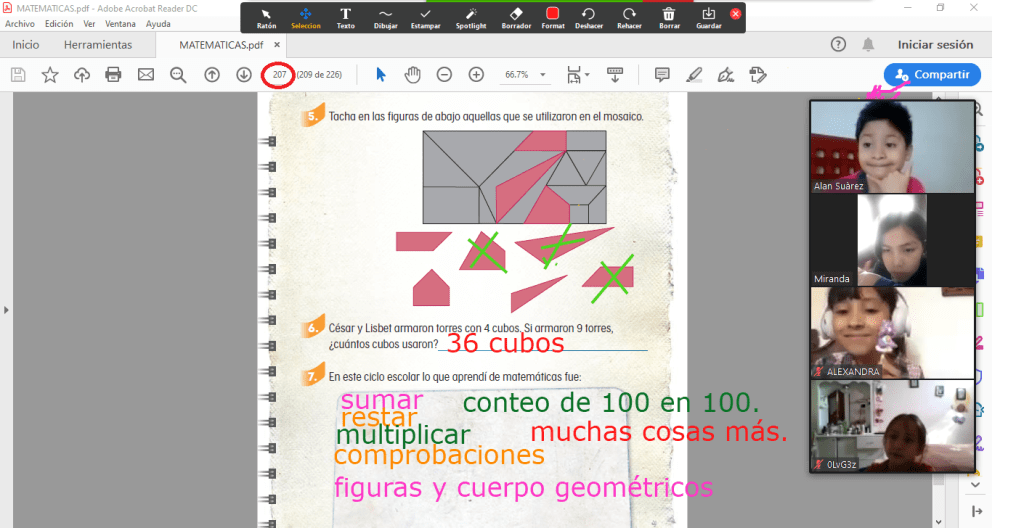Enable the Estampar stamp tool
This screenshot has width=1024, height=528.
(x=426, y=18)
